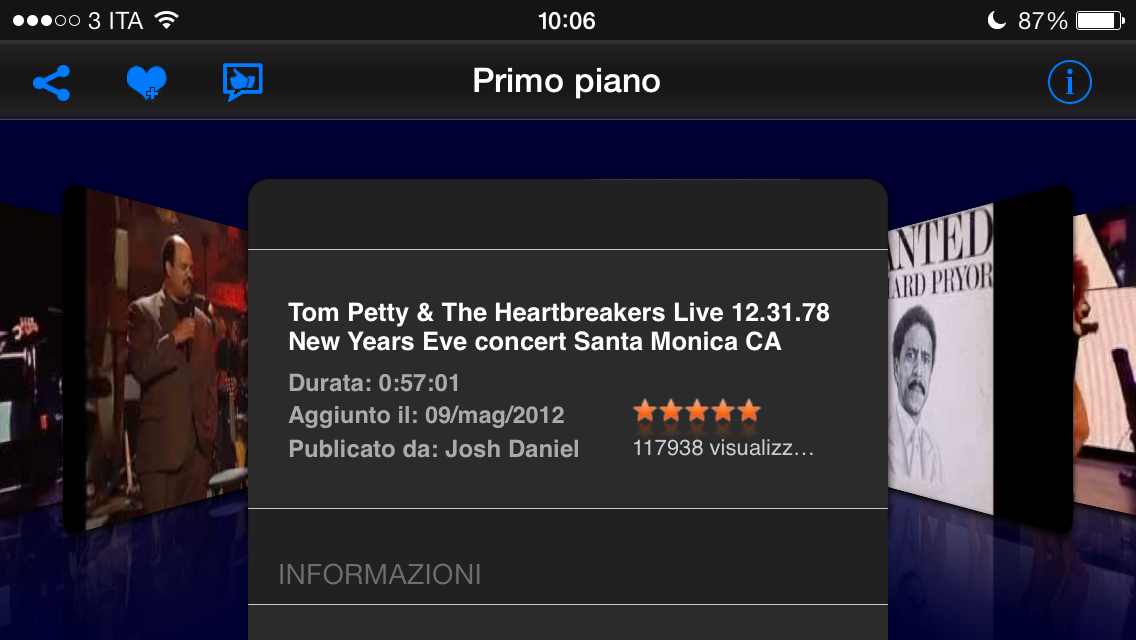Viewport: 1136px width, 640px height.
Task: Tap the 10:06 clock in status bar
Action: click(566, 20)
